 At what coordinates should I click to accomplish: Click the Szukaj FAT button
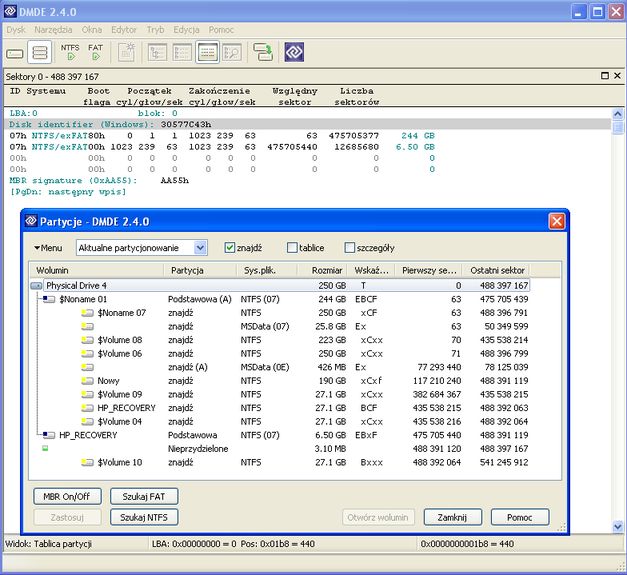click(x=144, y=497)
